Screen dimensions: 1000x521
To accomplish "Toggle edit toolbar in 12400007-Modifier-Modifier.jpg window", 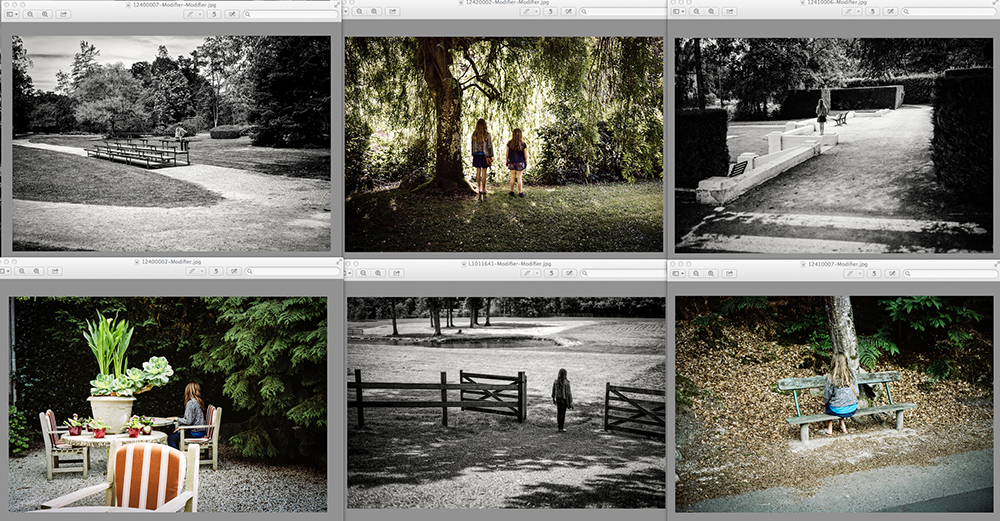I will 232,14.
